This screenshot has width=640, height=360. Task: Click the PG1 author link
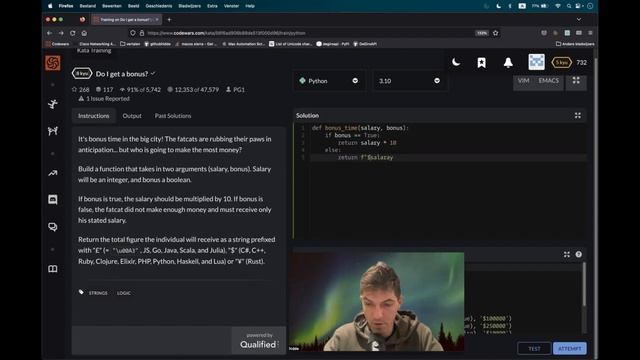[x=236, y=89]
